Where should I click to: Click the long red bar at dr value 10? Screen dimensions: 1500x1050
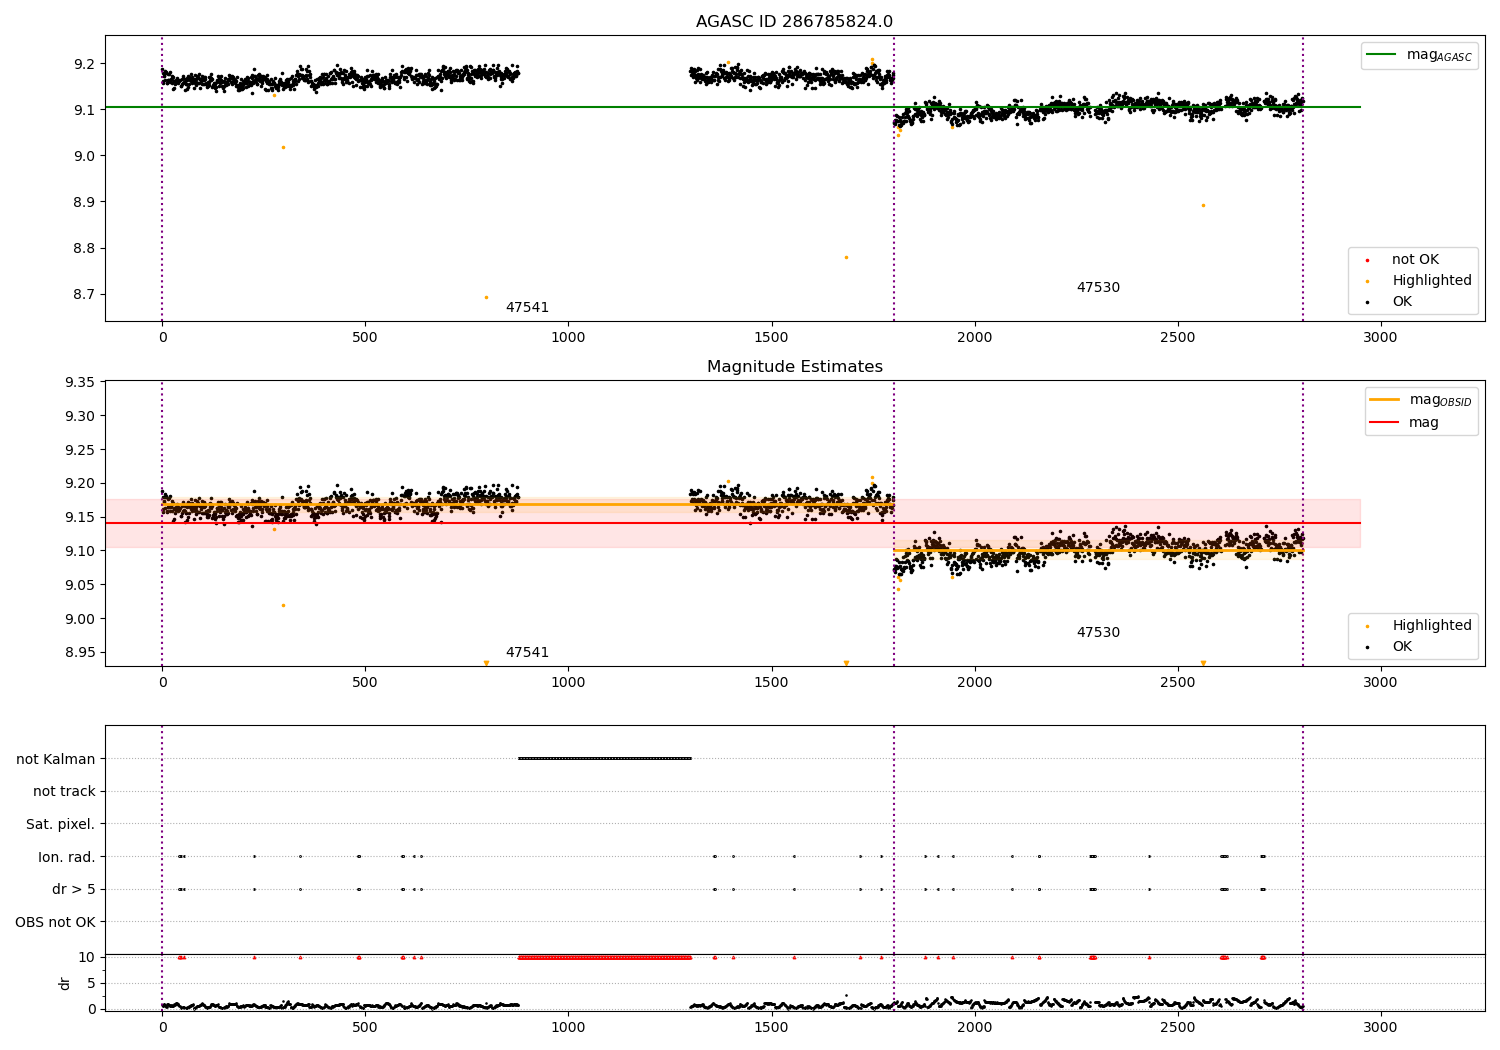tap(605, 957)
